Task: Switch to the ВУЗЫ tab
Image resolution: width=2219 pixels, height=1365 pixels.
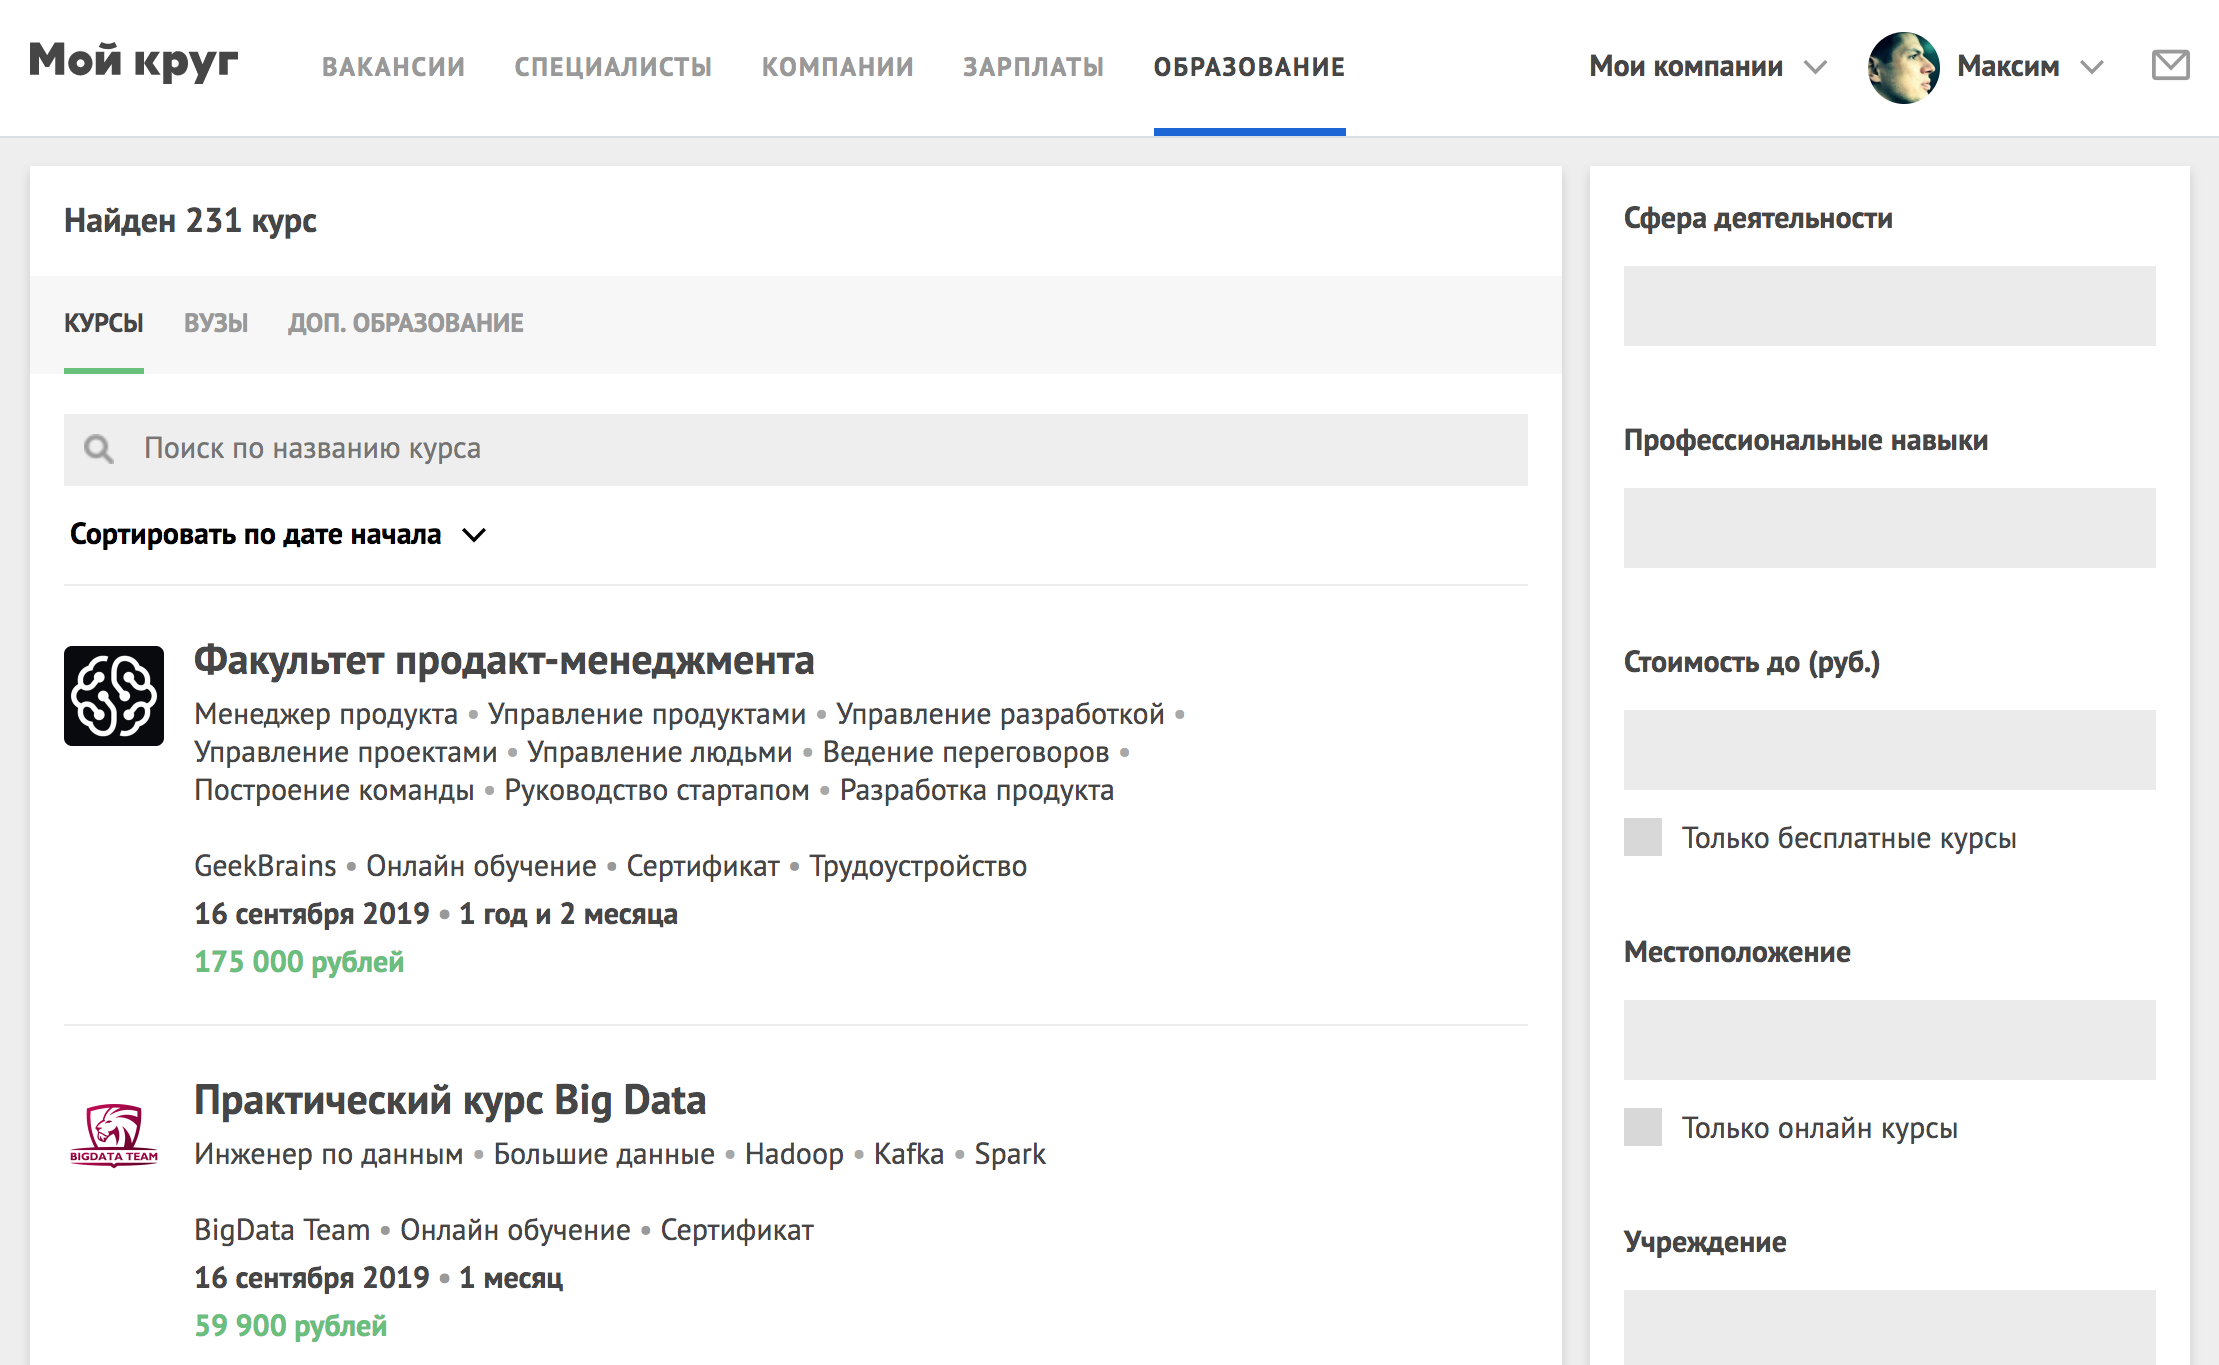Action: pyautogui.click(x=216, y=323)
